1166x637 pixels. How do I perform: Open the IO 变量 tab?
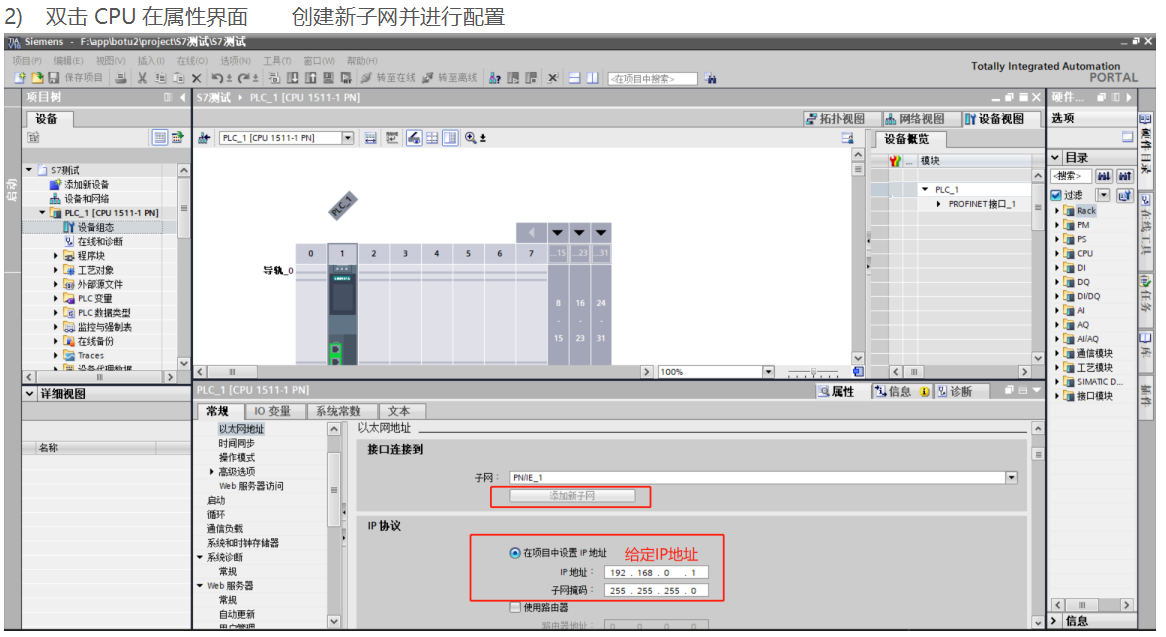click(272, 411)
